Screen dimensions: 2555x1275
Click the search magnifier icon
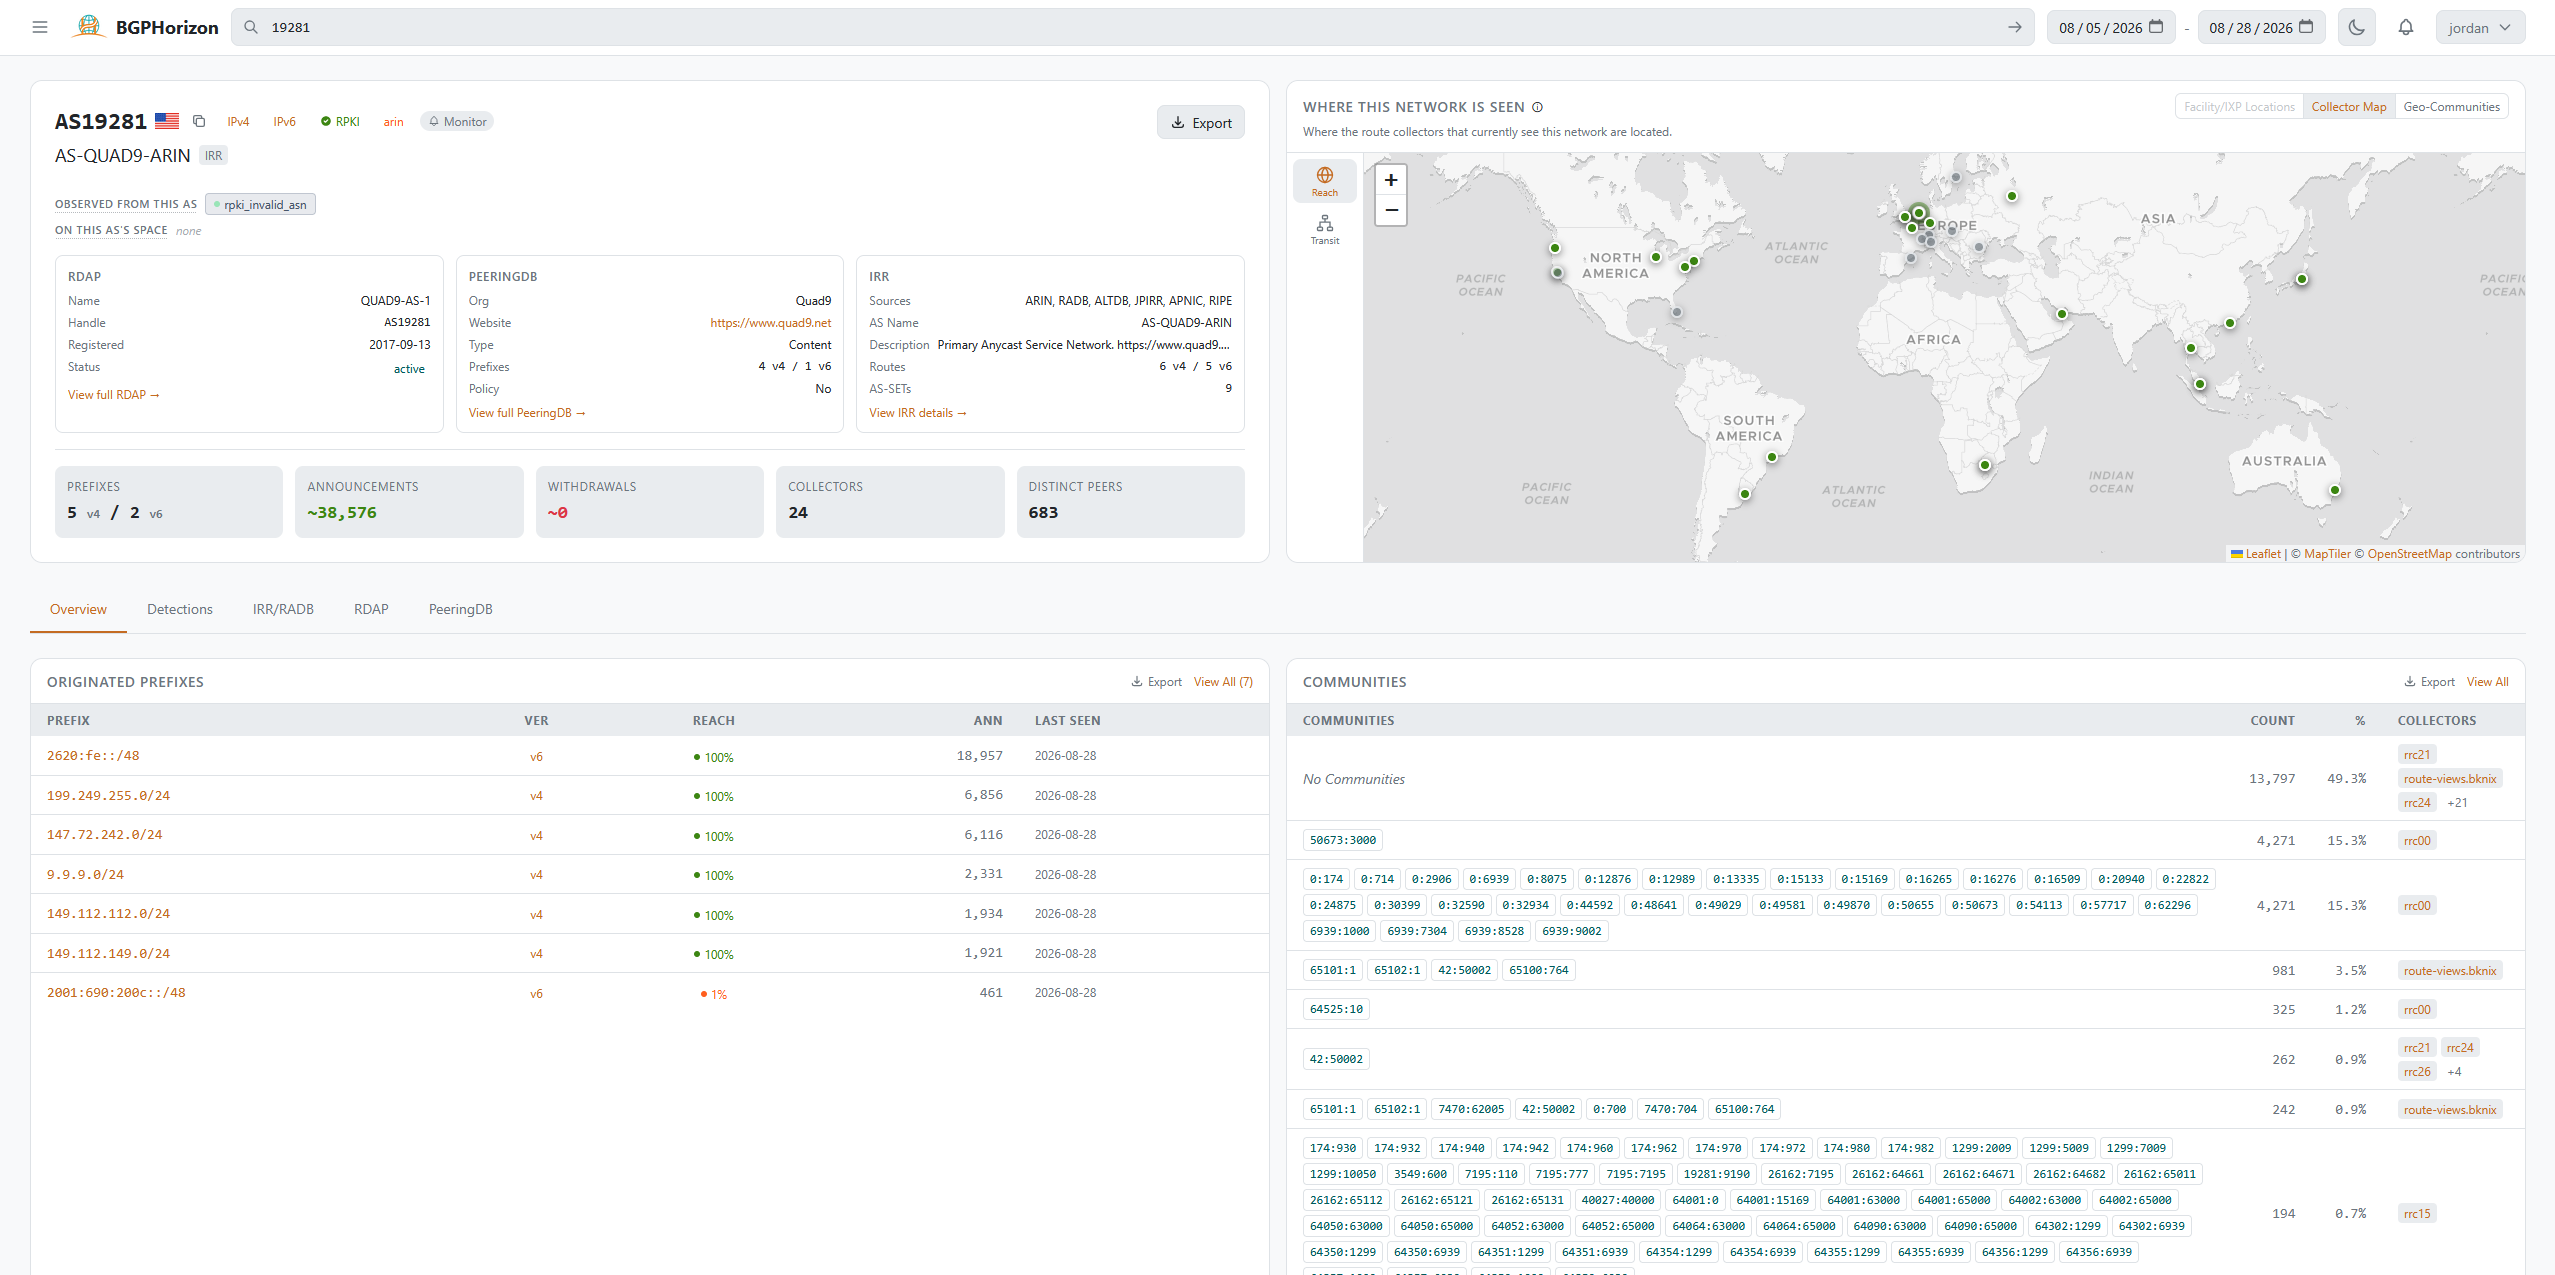click(251, 27)
